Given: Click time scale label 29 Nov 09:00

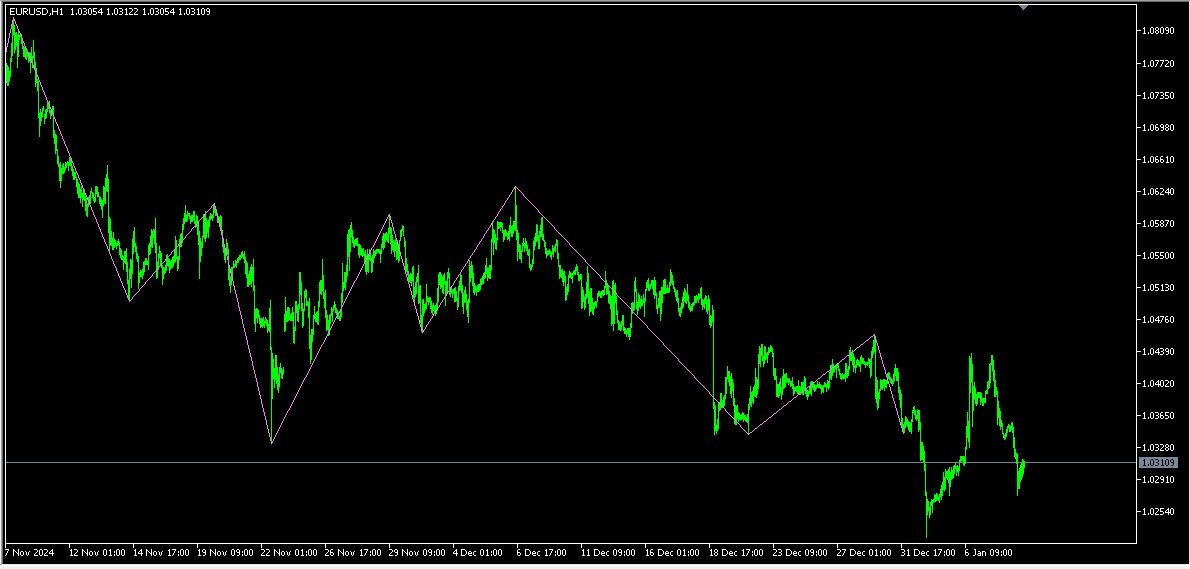Looking at the screenshot, I should coord(417,552).
